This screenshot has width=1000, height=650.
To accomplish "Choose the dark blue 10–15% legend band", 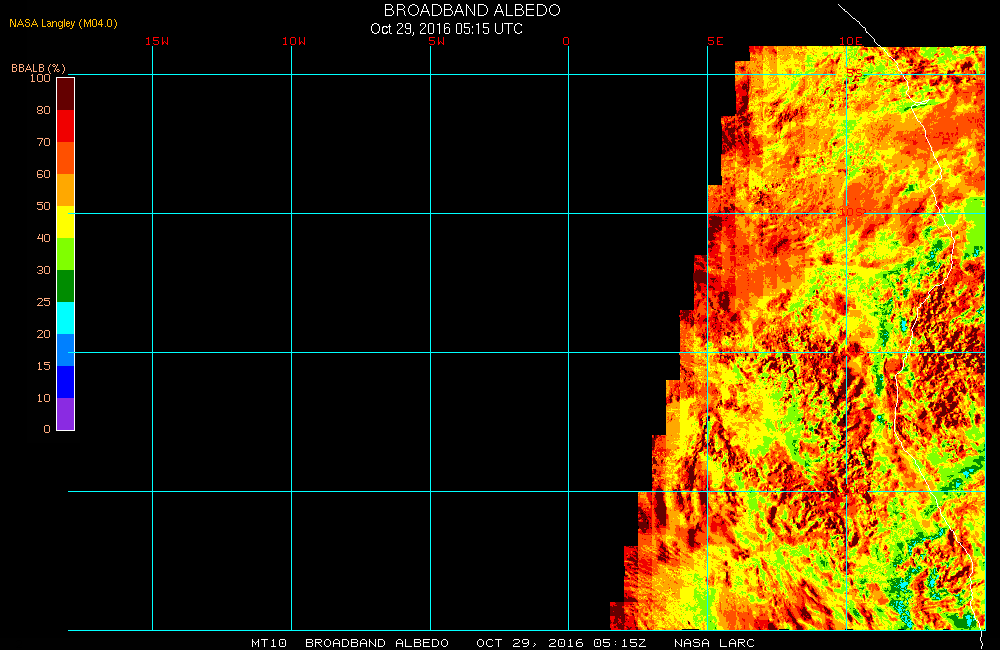I will (65, 382).
